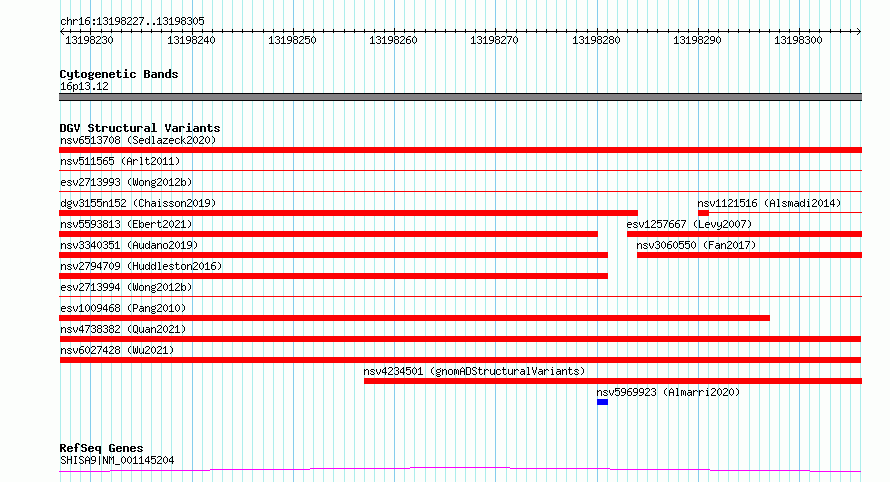Click the RefSeq Genes track heading

point(101,449)
